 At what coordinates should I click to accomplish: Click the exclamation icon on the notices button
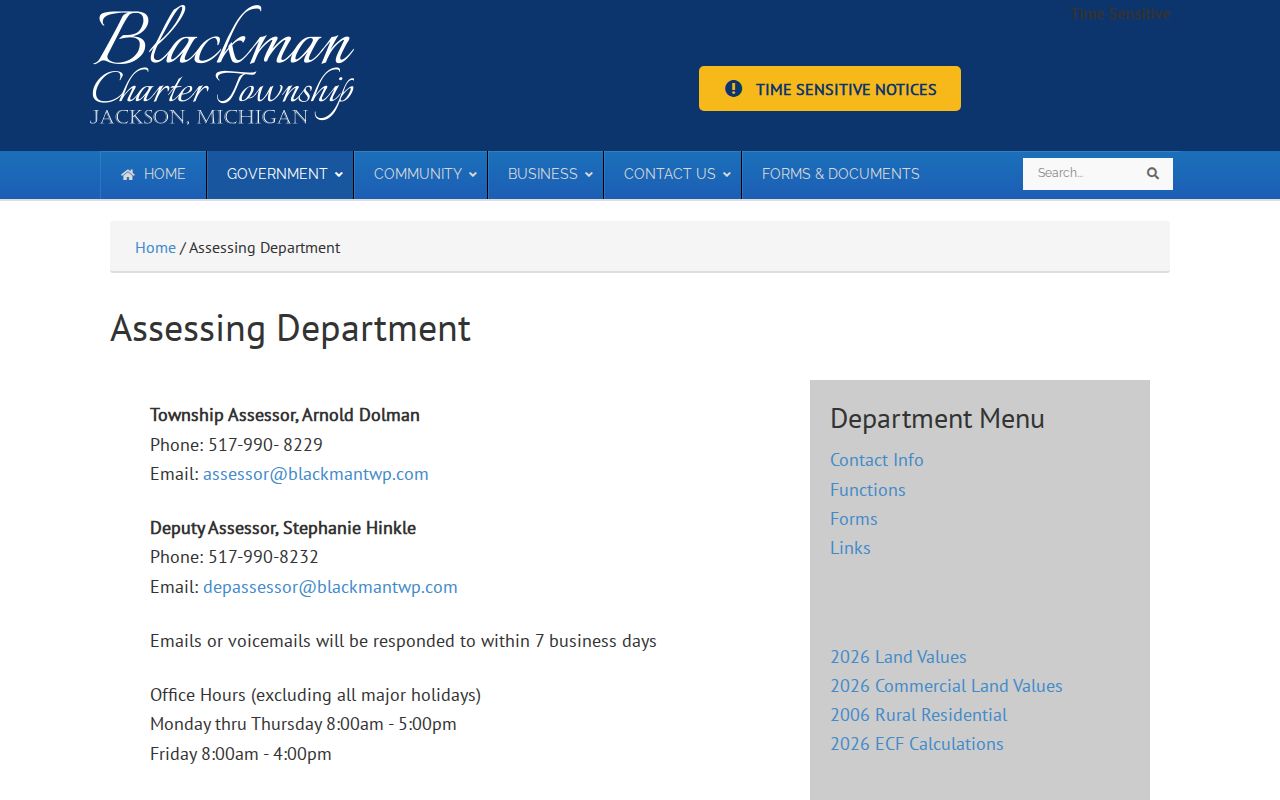[x=733, y=88]
